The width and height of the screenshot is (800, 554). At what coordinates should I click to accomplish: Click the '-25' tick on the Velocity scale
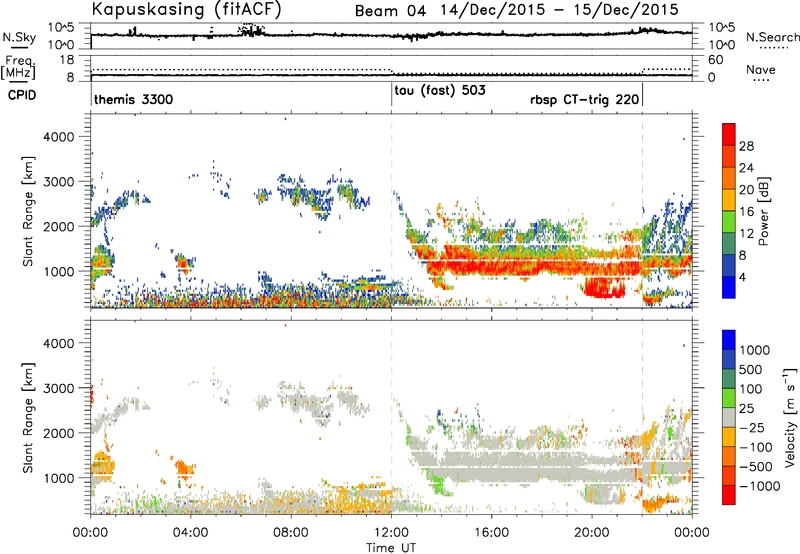click(x=752, y=428)
